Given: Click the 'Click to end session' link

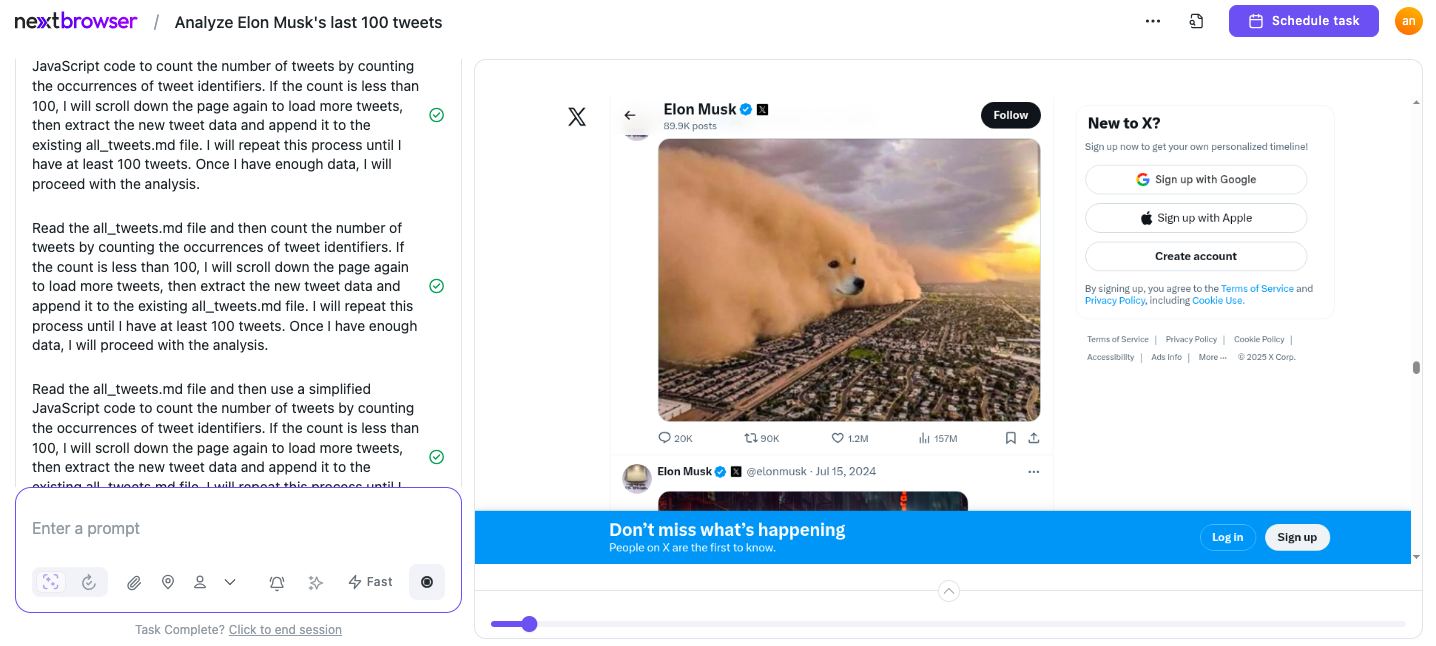Looking at the screenshot, I should [285, 630].
